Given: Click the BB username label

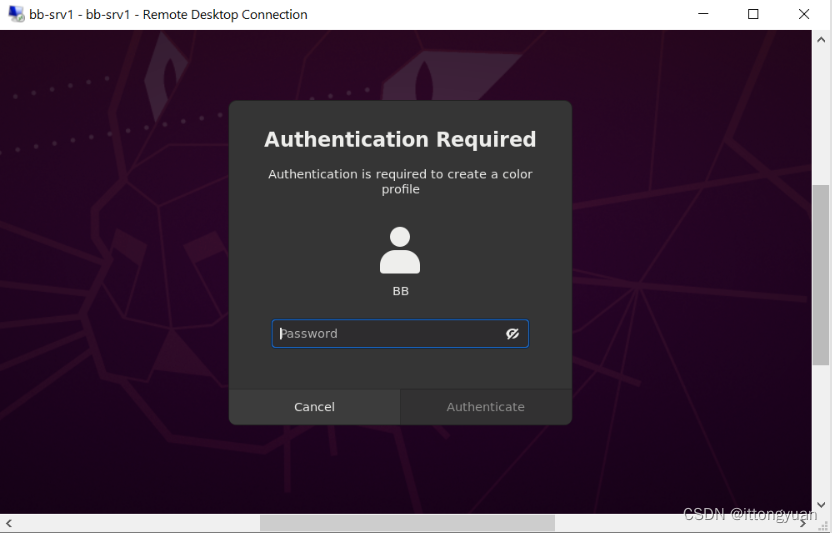Looking at the screenshot, I should tap(401, 291).
